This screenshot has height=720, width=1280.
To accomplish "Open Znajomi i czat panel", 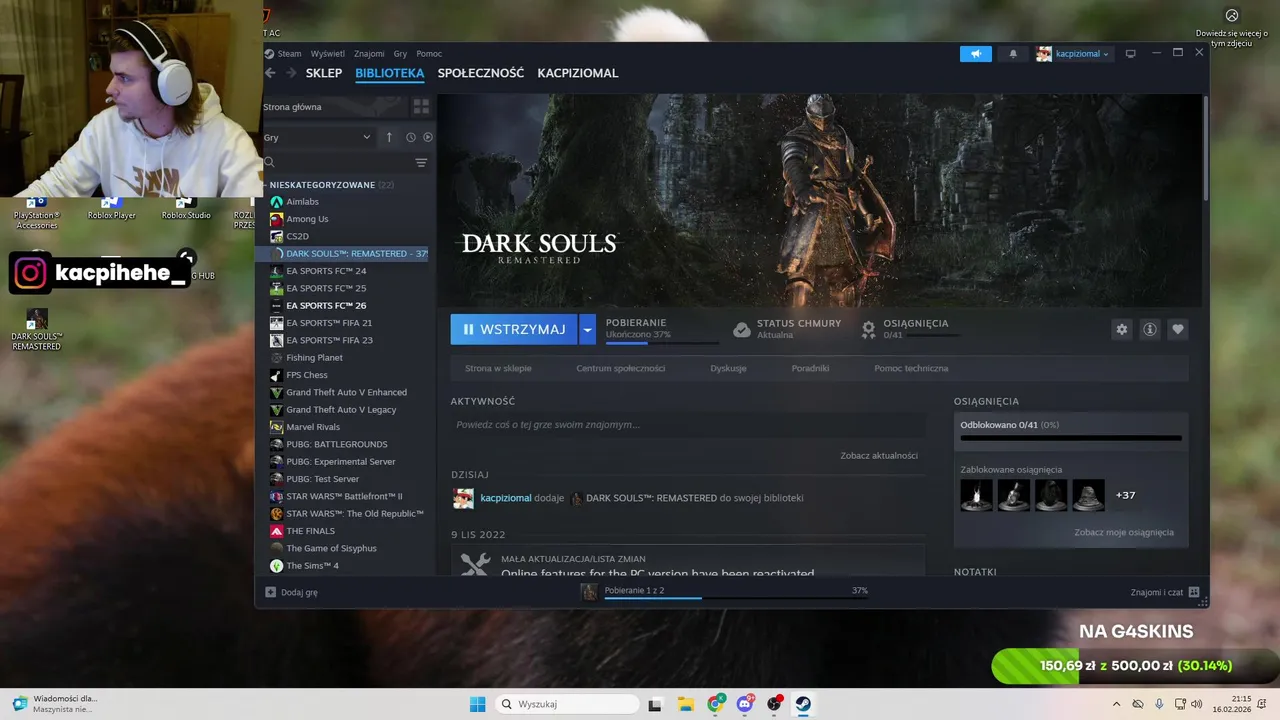I will pyautogui.click(x=1164, y=592).
